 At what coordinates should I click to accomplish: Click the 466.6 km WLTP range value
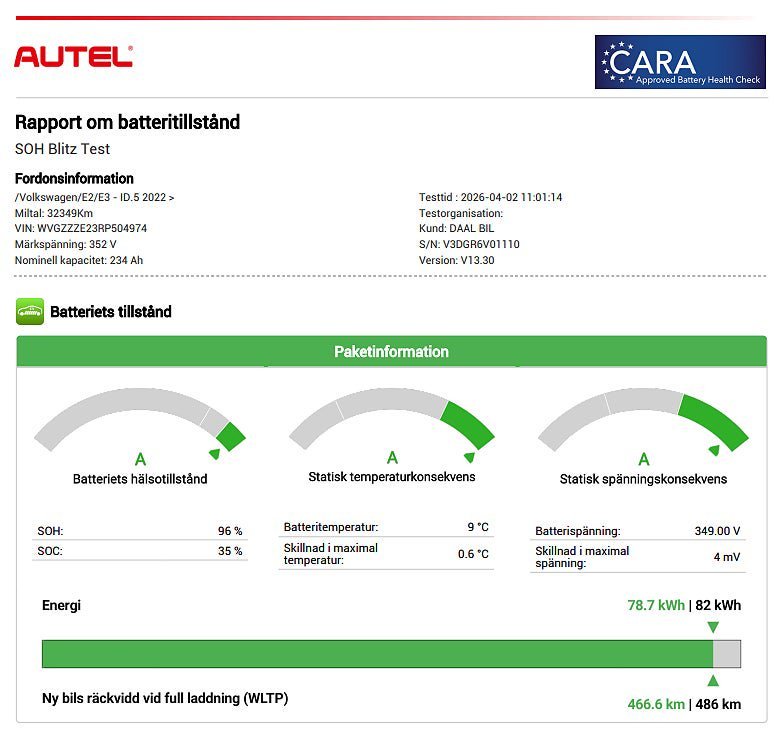pyautogui.click(x=656, y=704)
